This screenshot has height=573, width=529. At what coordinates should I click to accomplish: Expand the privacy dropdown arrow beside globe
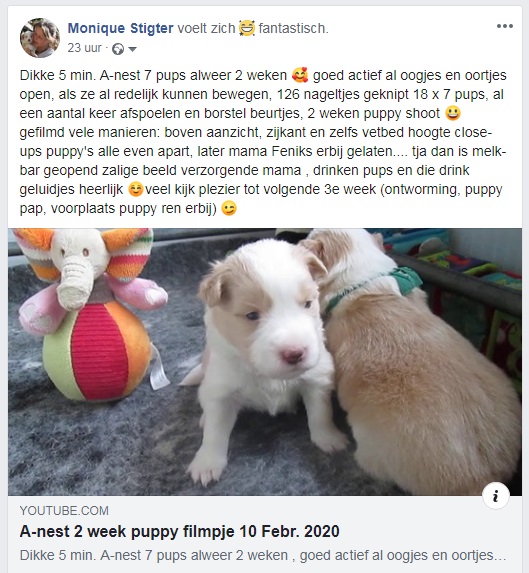click(132, 49)
